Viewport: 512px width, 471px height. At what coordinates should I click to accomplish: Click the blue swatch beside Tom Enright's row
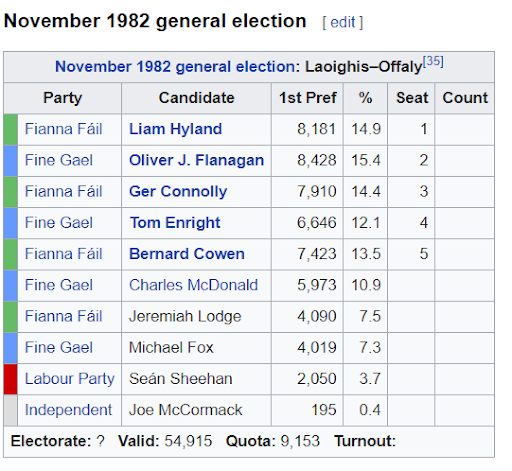click(x=11, y=223)
